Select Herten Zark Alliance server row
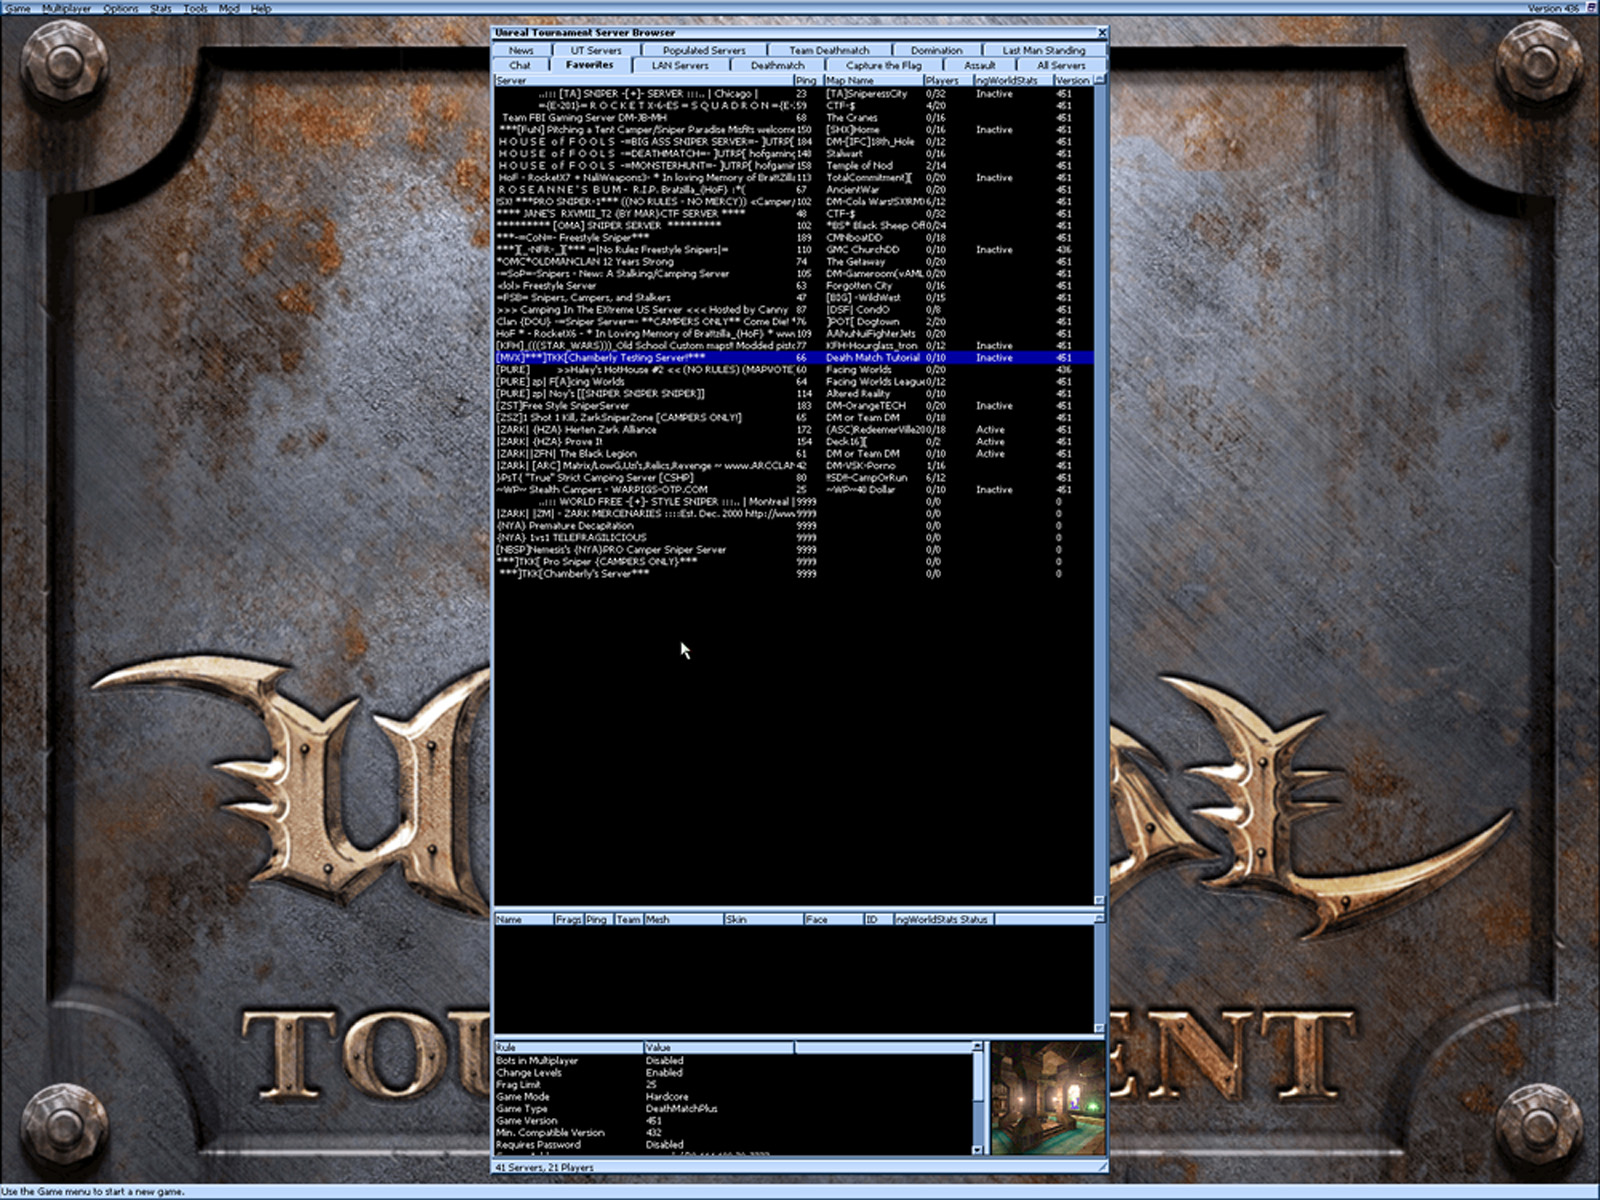Viewport: 1600px width, 1200px height. [x=794, y=430]
